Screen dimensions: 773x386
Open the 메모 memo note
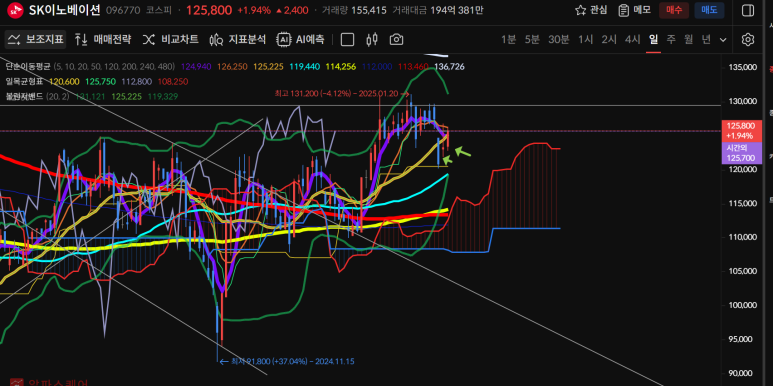coord(634,10)
